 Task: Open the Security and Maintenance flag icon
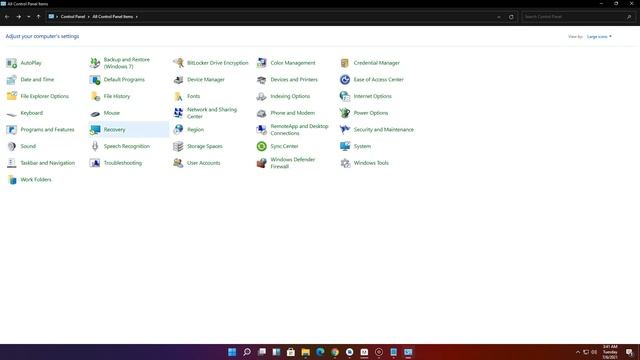click(345, 130)
